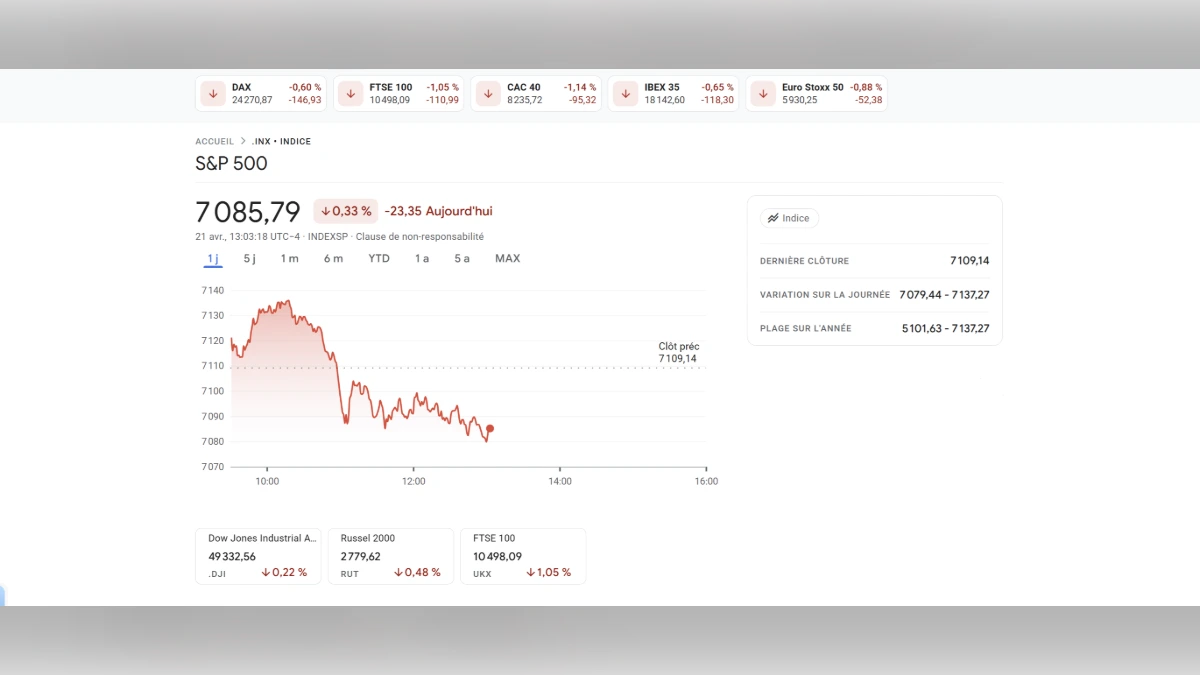This screenshot has width=1200, height=675.
Task: Open the MAX time range view
Action: click(507, 258)
